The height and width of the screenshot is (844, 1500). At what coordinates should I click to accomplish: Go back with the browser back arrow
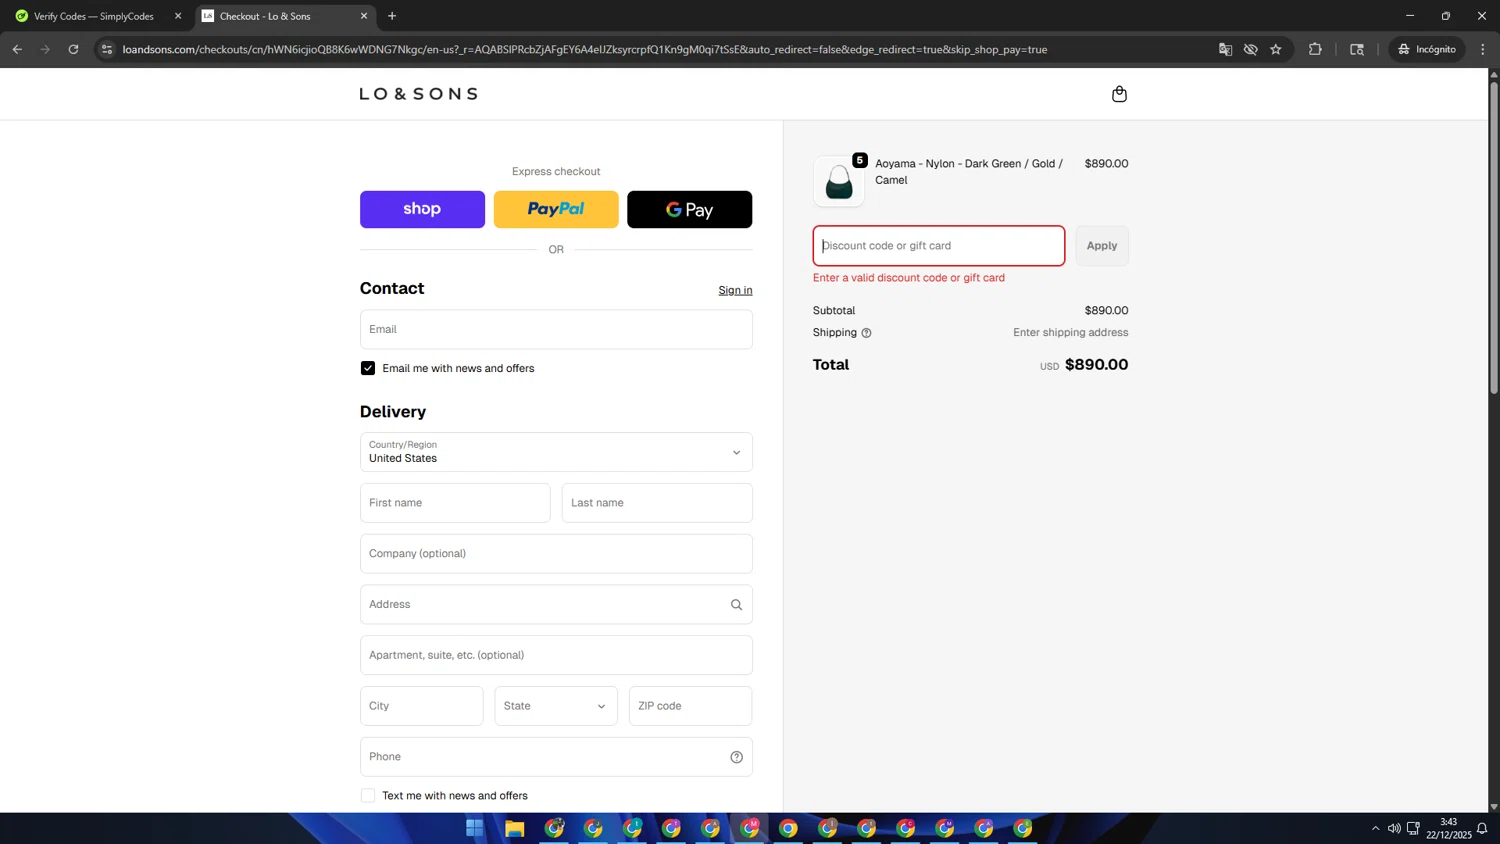(17, 49)
